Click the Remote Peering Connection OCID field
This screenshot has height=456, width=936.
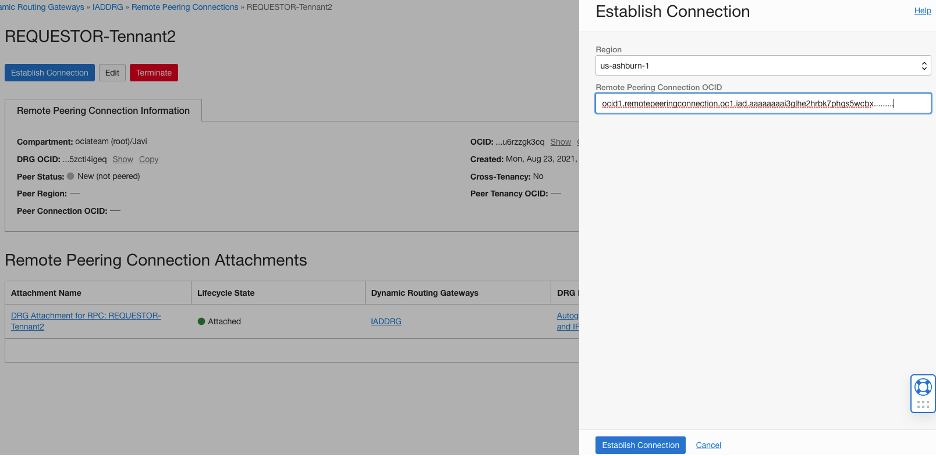pyautogui.click(x=763, y=103)
